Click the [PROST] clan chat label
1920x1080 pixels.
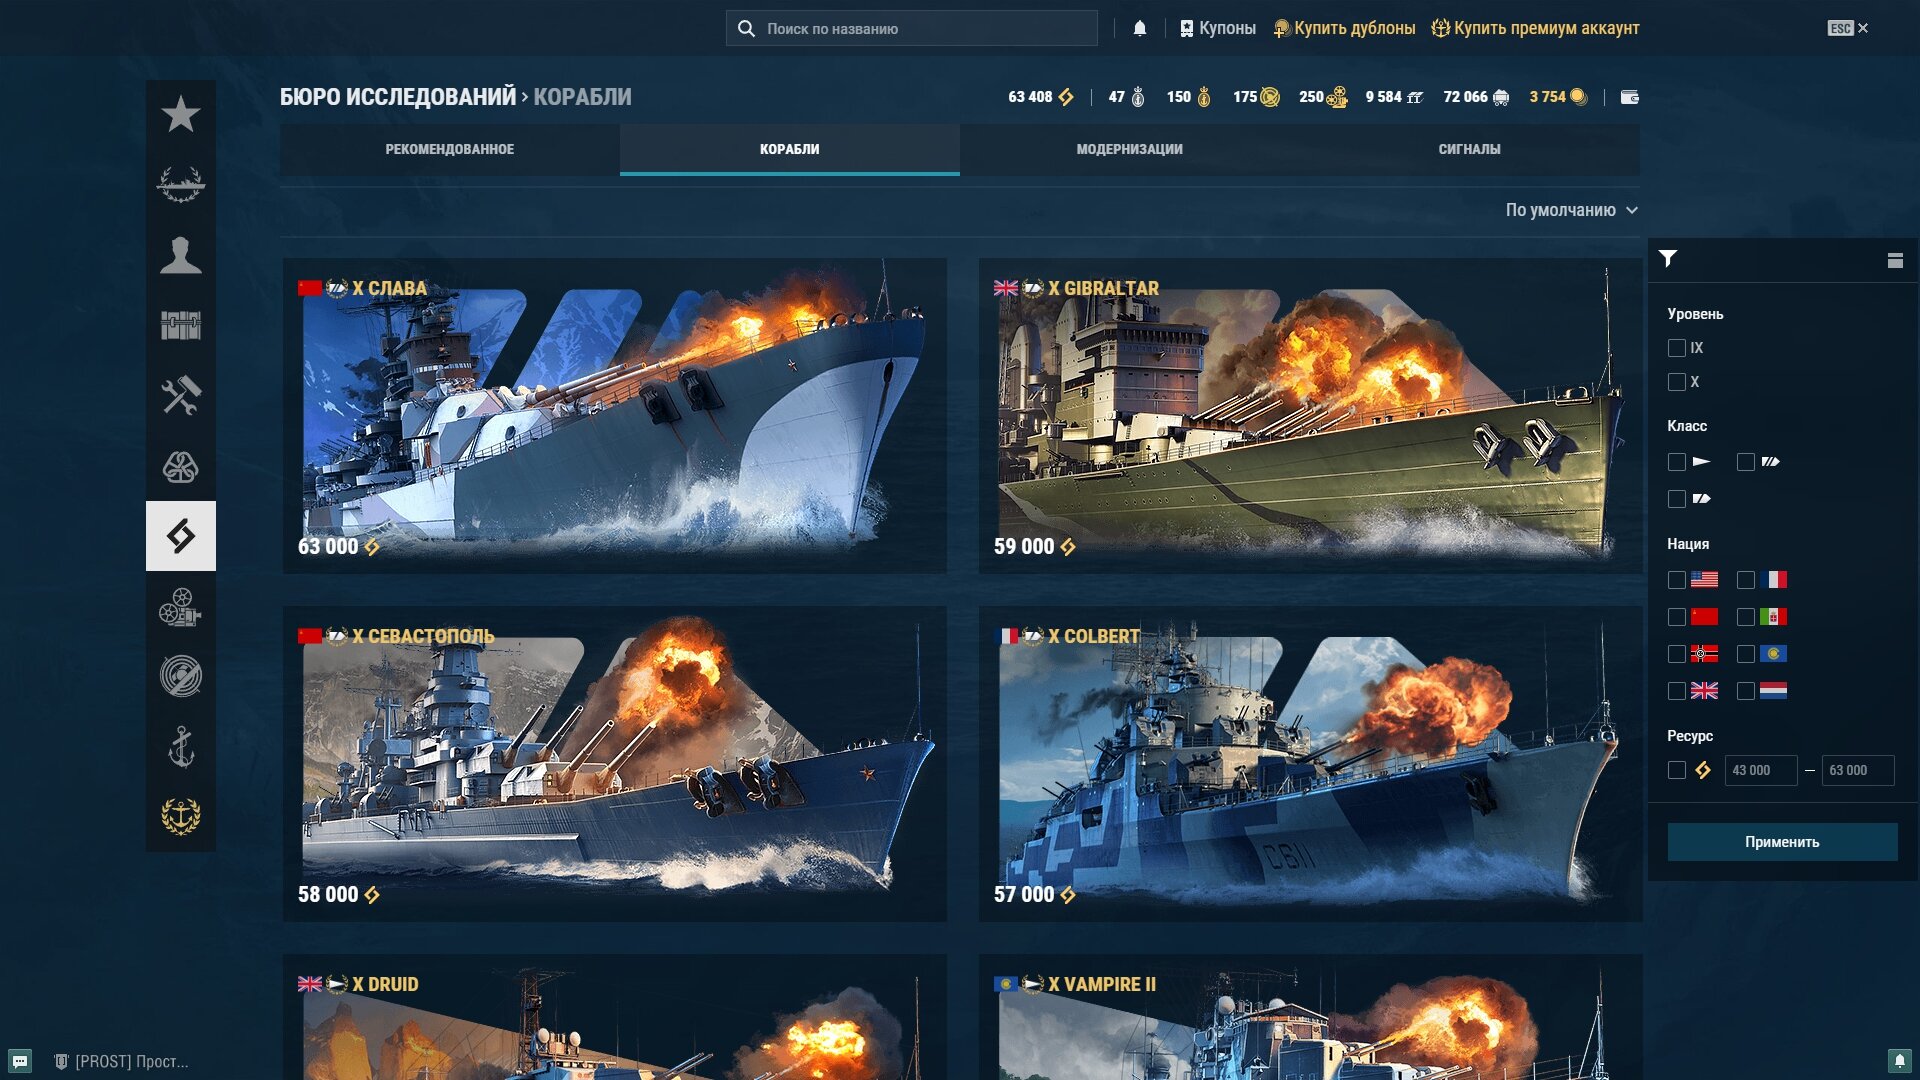[120, 1061]
